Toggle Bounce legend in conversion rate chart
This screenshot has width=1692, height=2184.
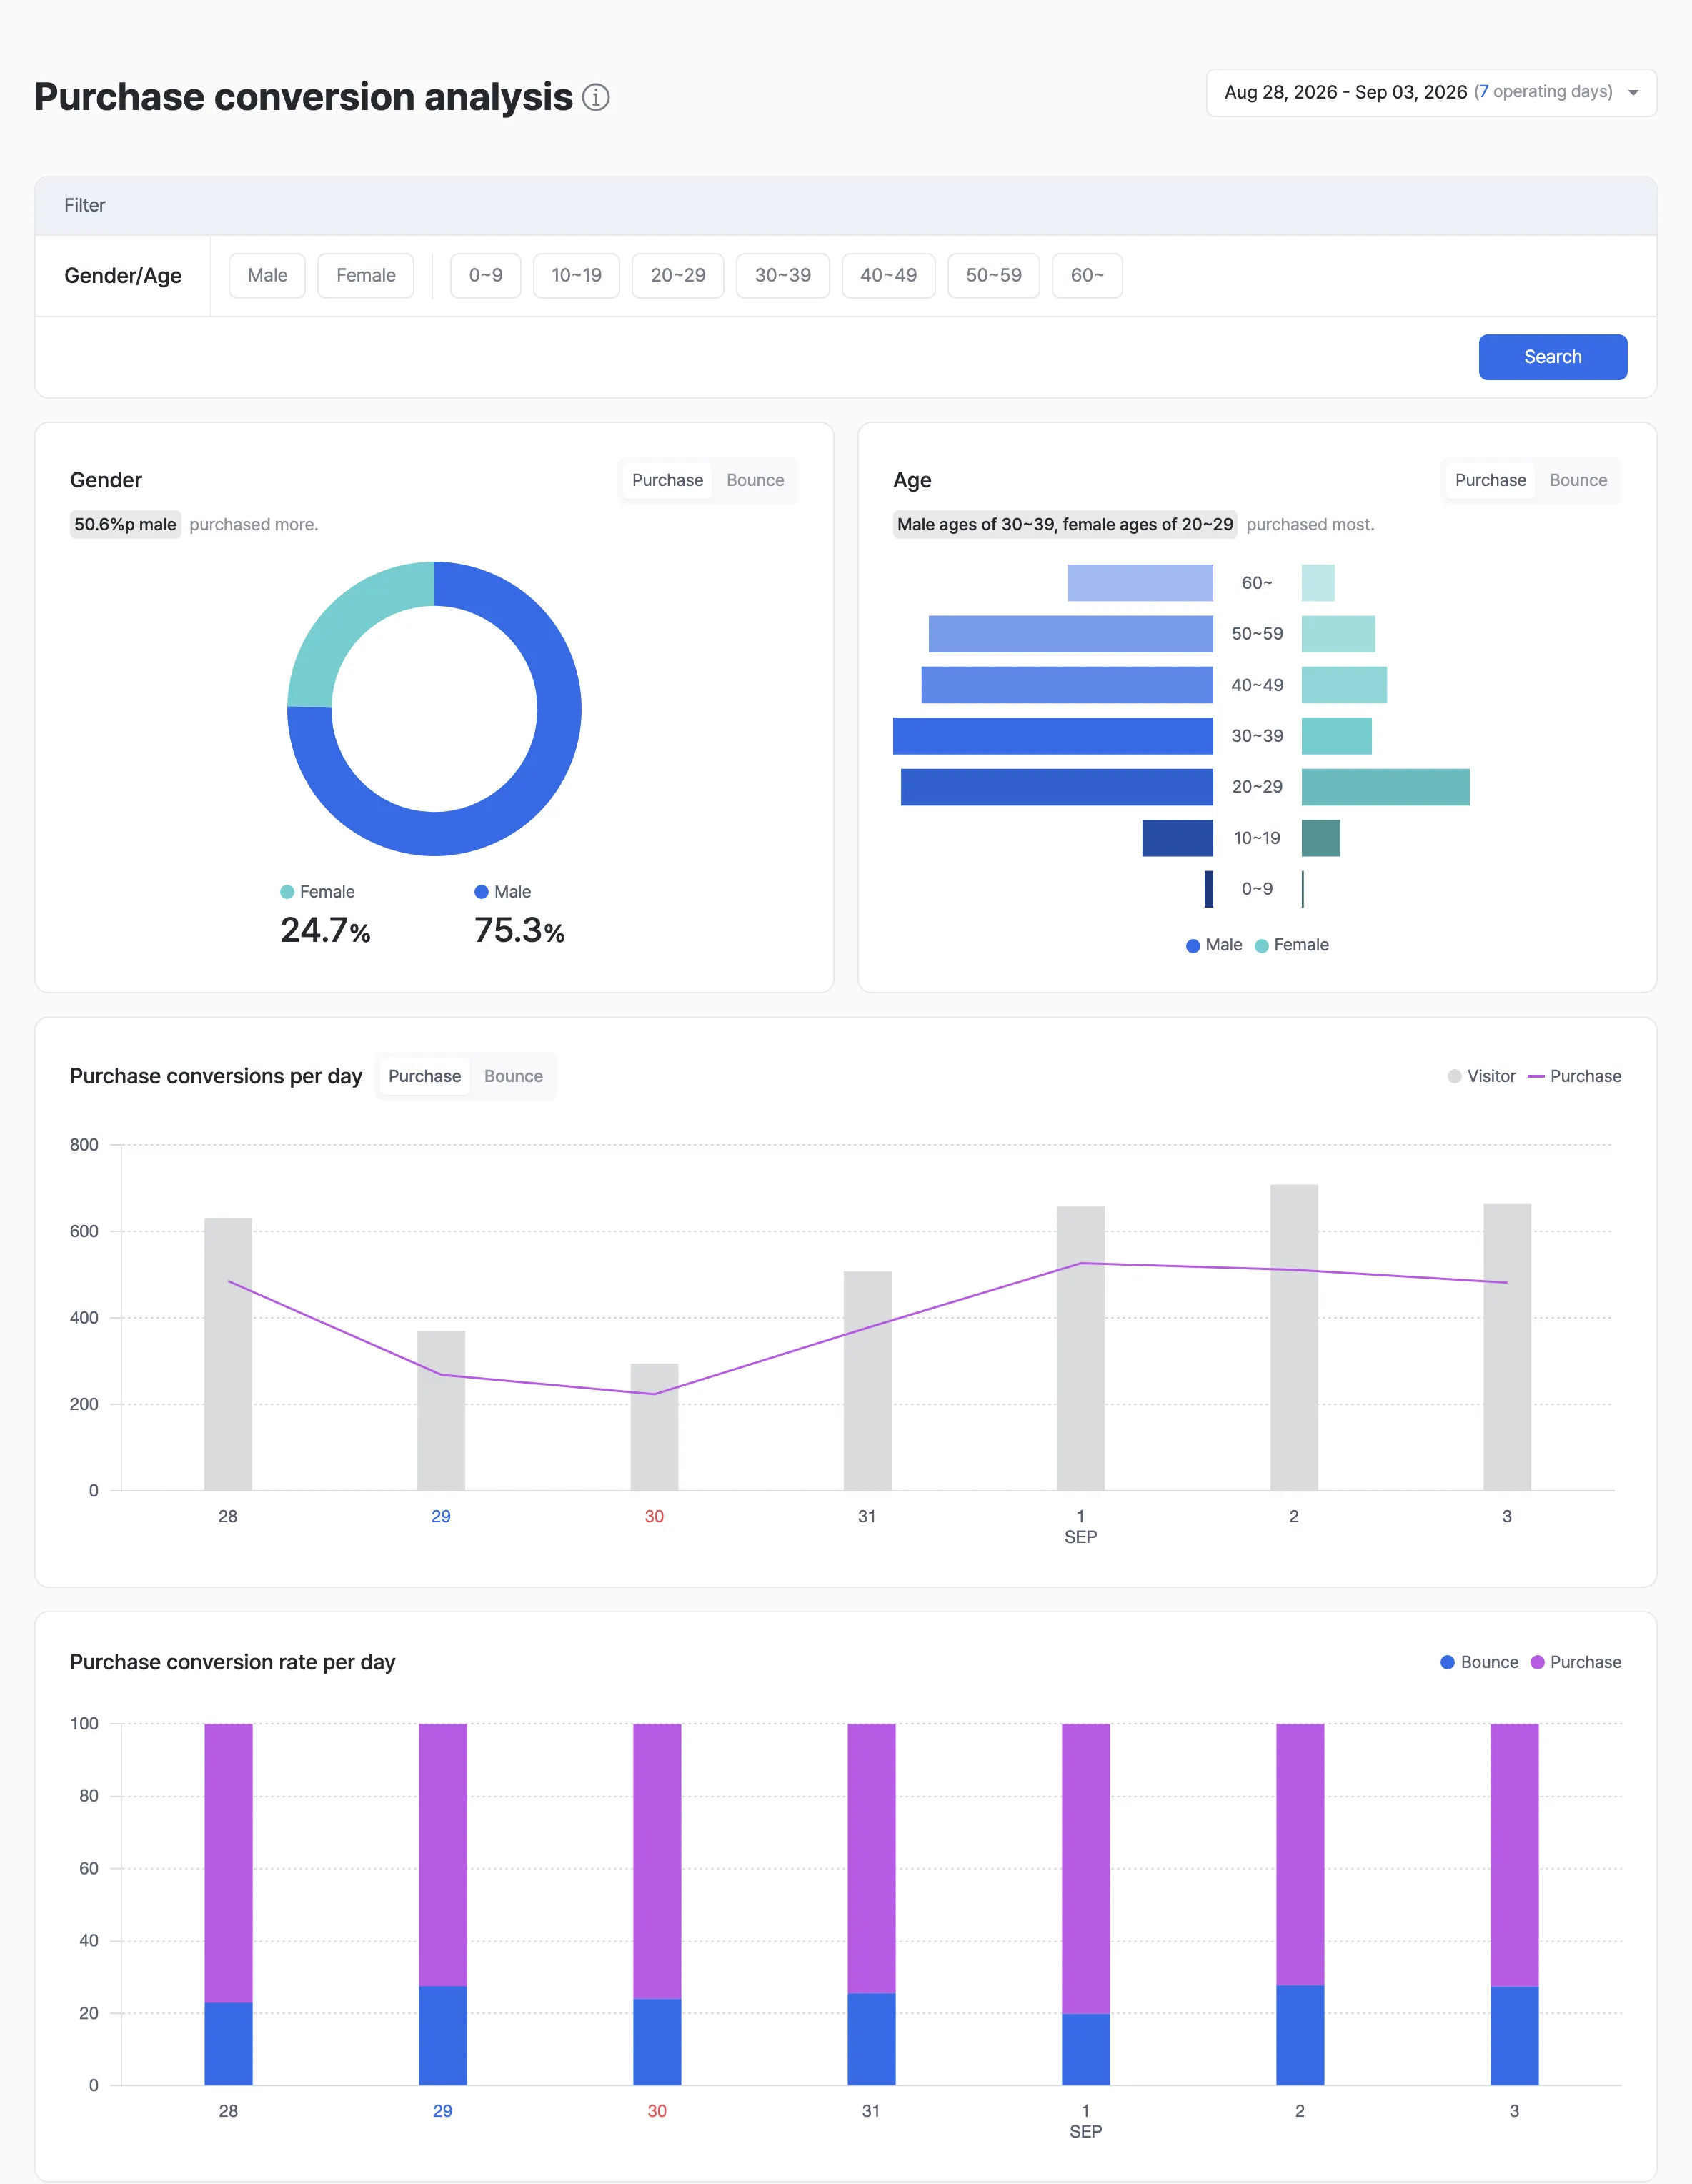(x=1480, y=1662)
